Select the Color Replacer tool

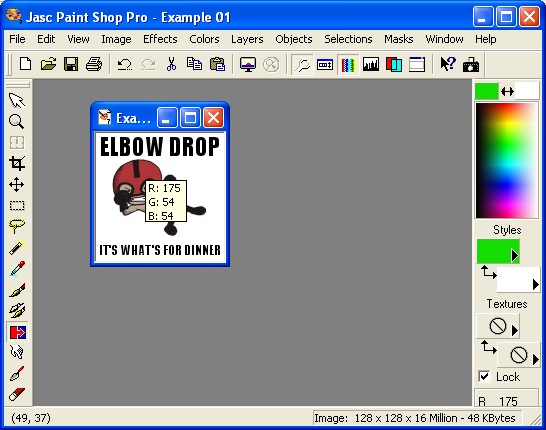17,332
